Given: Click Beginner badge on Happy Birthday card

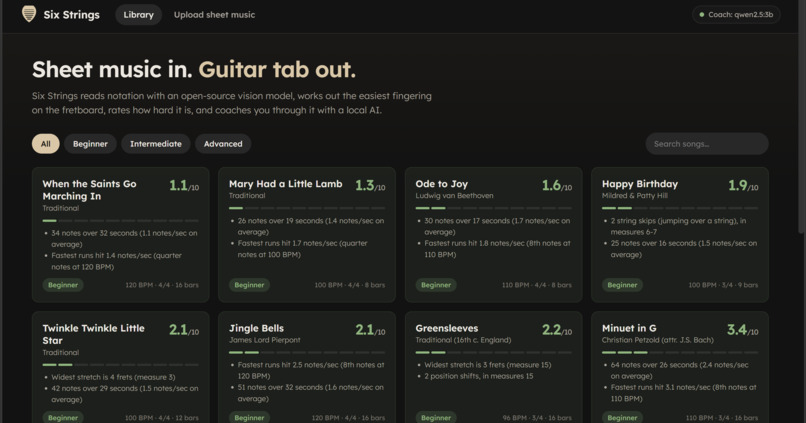Looking at the screenshot, I should 622,285.
